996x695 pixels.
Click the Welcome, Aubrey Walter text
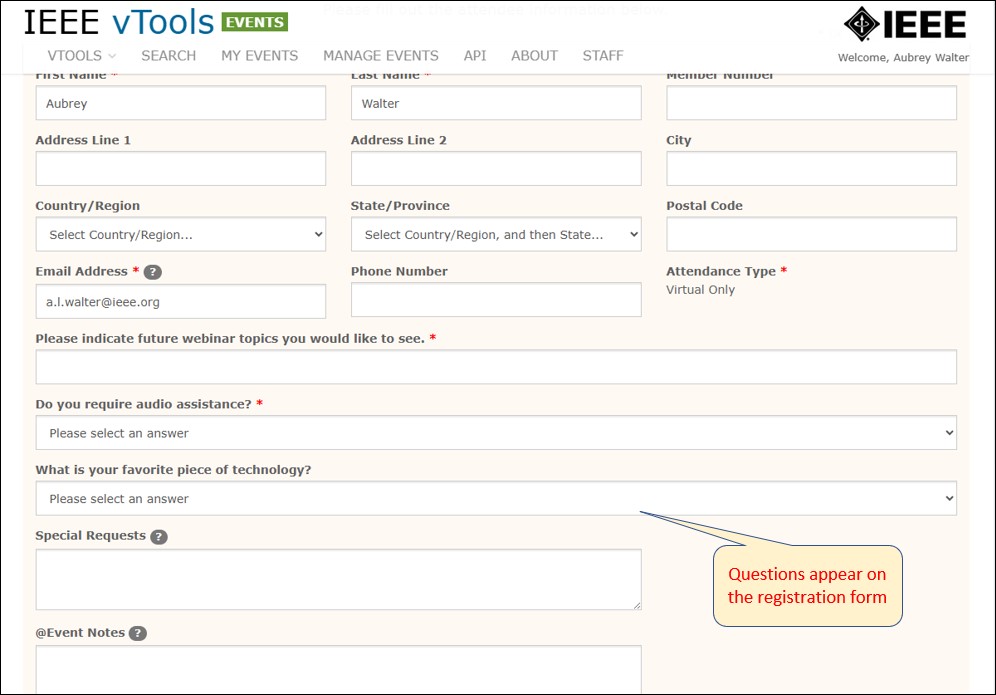pyautogui.click(x=903, y=57)
